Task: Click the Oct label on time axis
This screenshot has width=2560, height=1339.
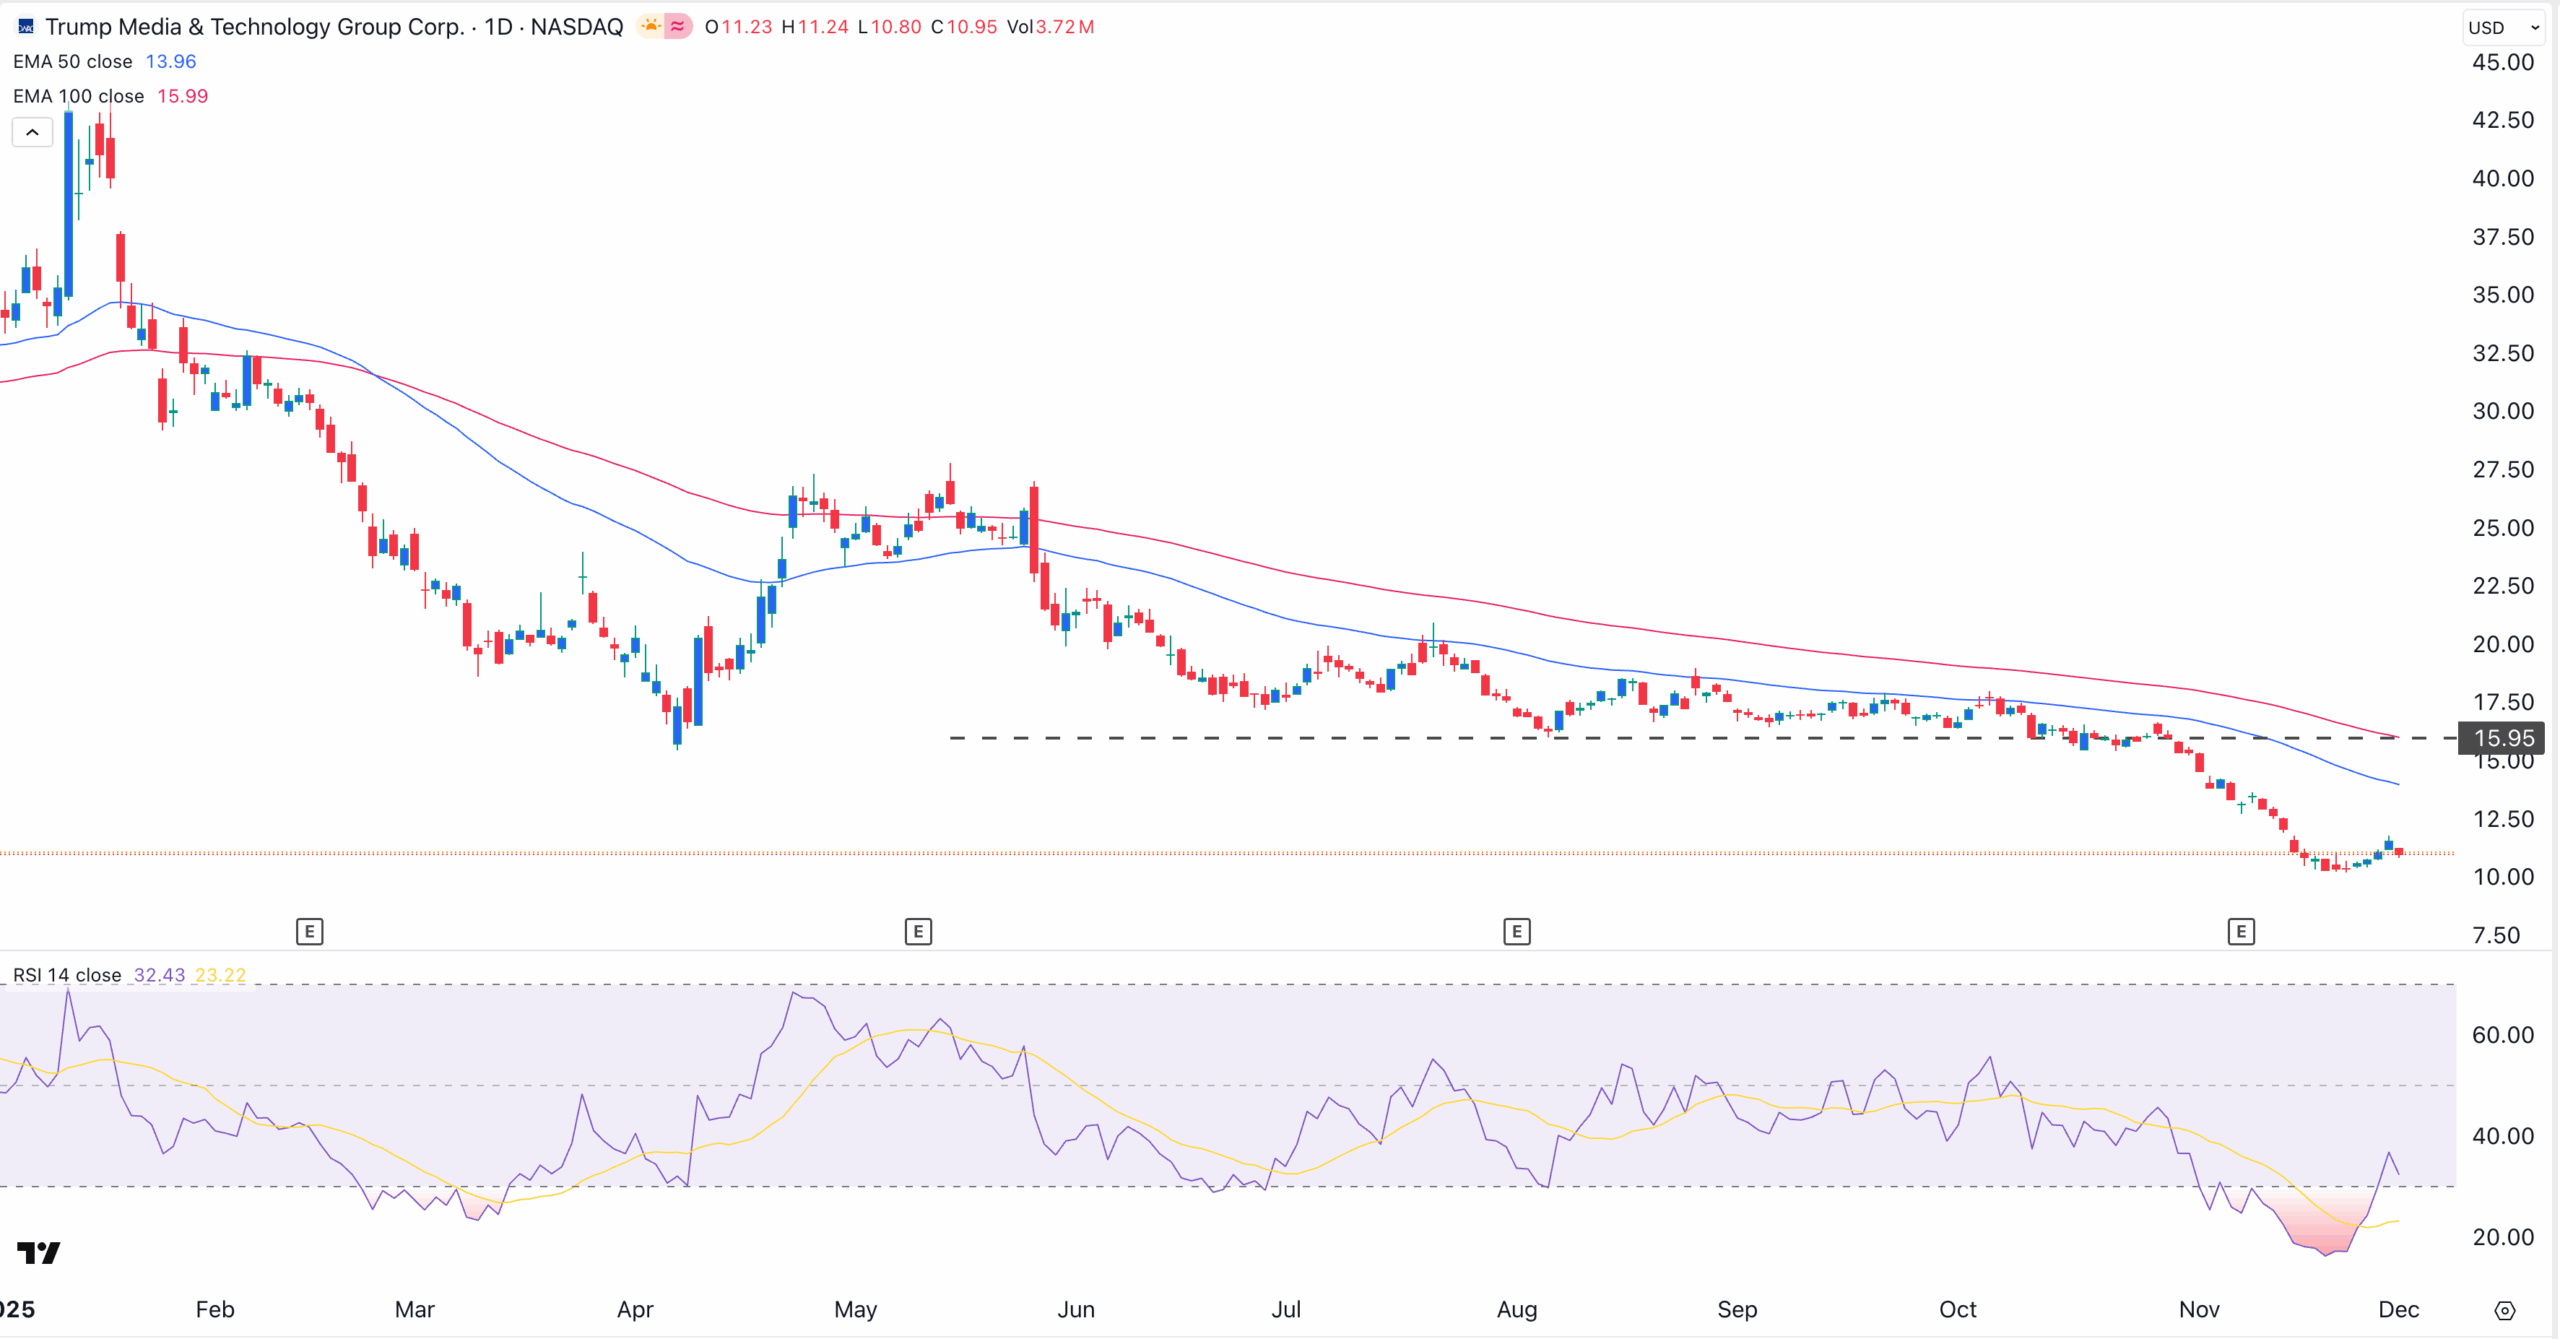Action: point(1958,1310)
